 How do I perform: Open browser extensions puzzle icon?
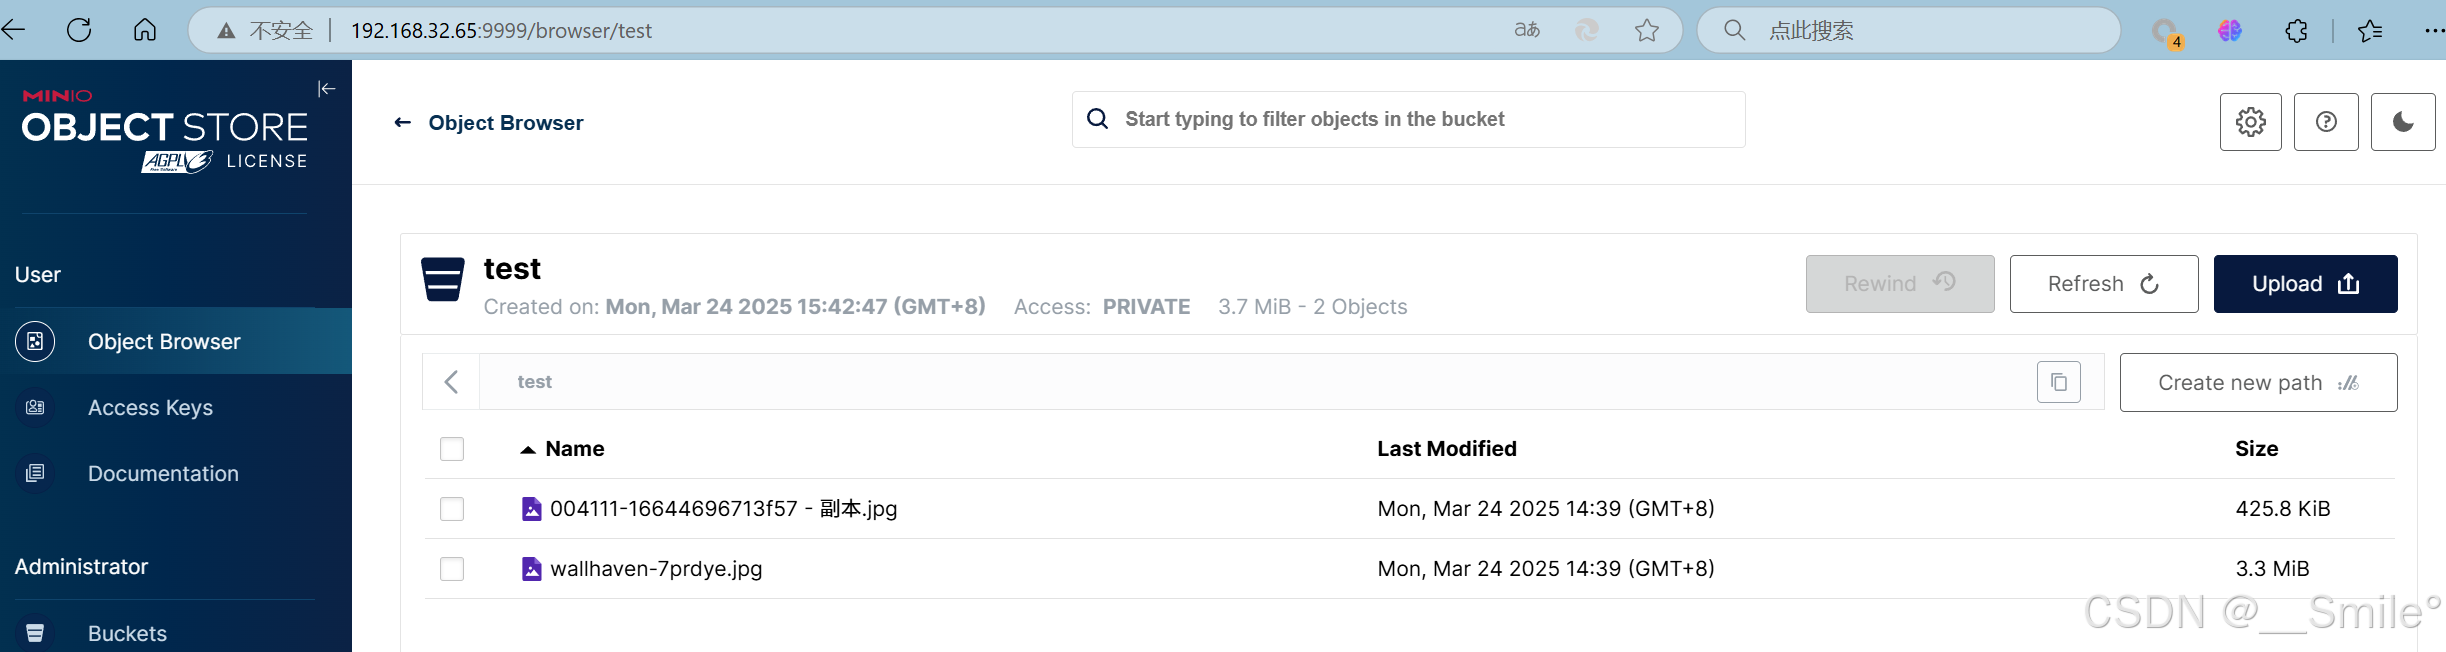(x=2297, y=31)
